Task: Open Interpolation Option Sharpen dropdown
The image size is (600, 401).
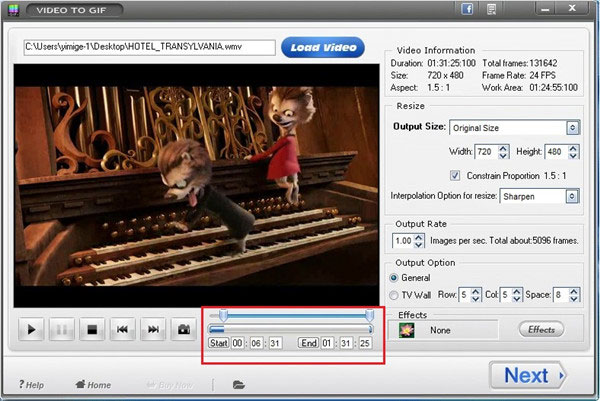Action: pyautogui.click(x=539, y=196)
